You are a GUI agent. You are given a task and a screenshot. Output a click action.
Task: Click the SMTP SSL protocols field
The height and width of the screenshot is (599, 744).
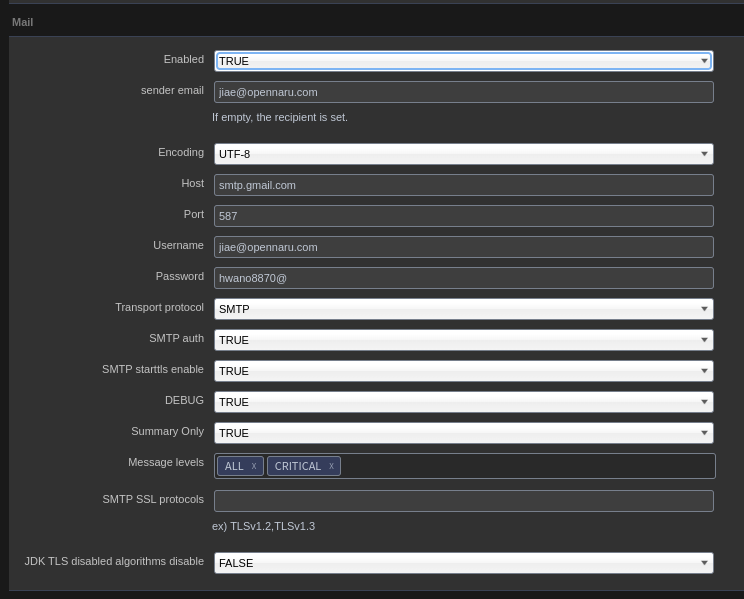point(463,500)
